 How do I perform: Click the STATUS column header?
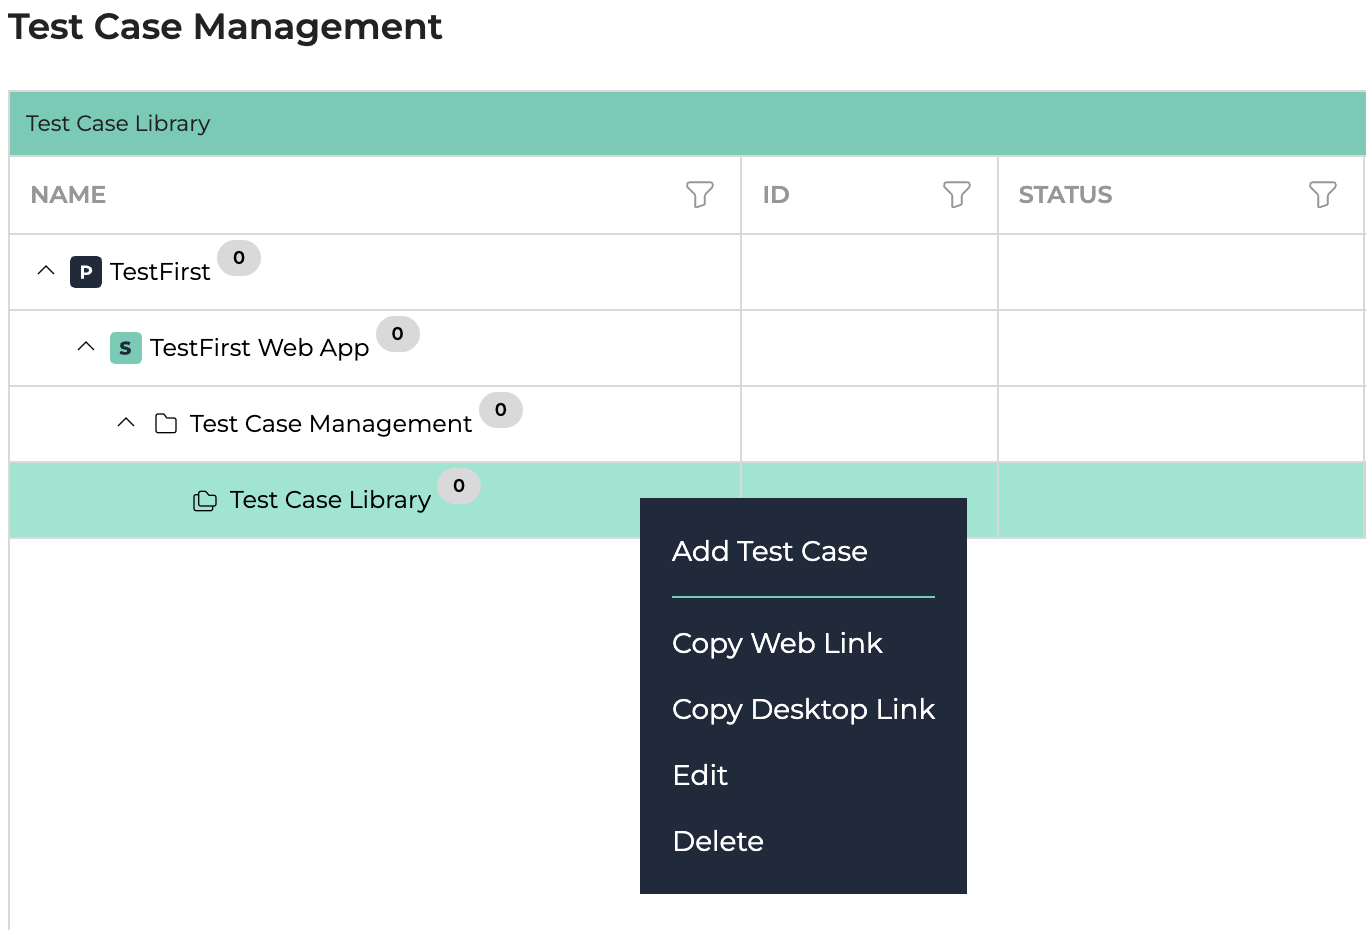click(1065, 195)
